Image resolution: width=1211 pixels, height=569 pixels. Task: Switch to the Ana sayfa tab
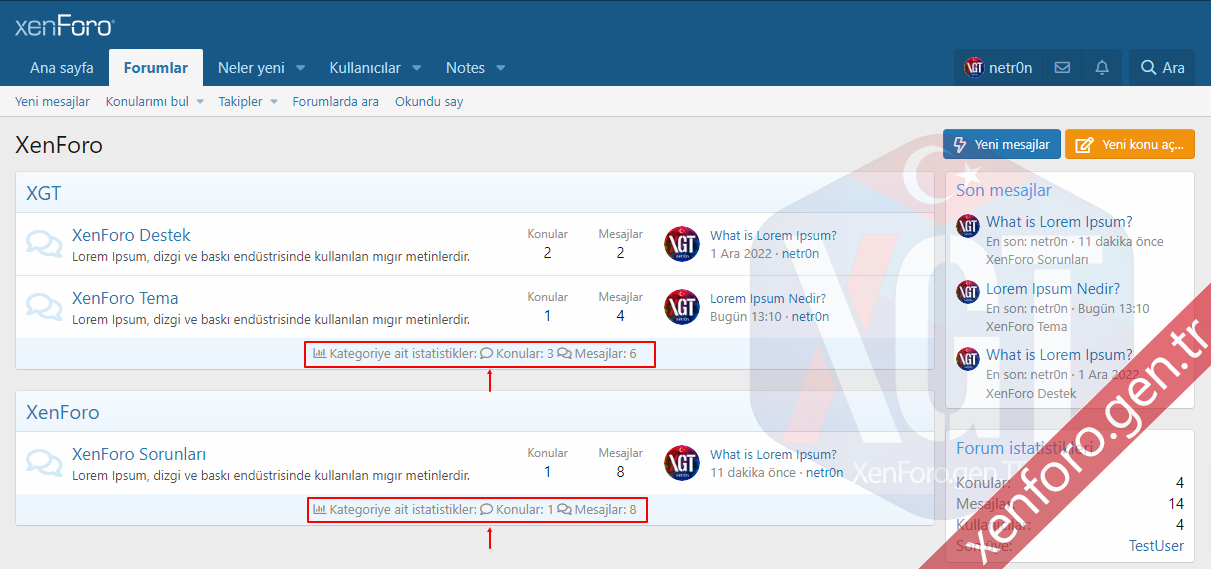[x=62, y=68]
